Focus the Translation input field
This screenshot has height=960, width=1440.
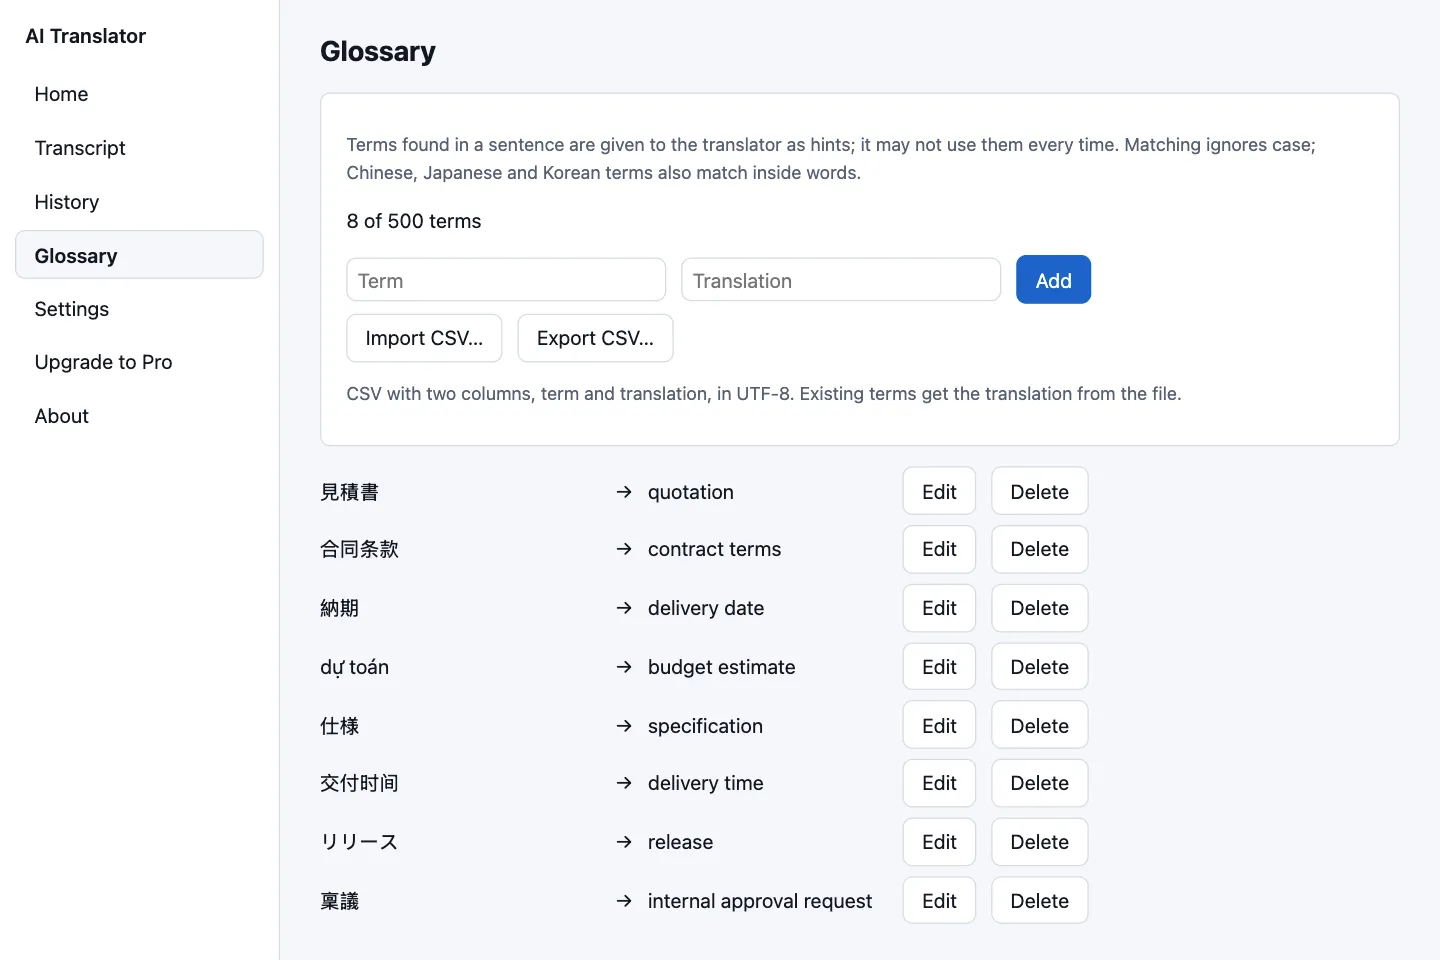[841, 280]
